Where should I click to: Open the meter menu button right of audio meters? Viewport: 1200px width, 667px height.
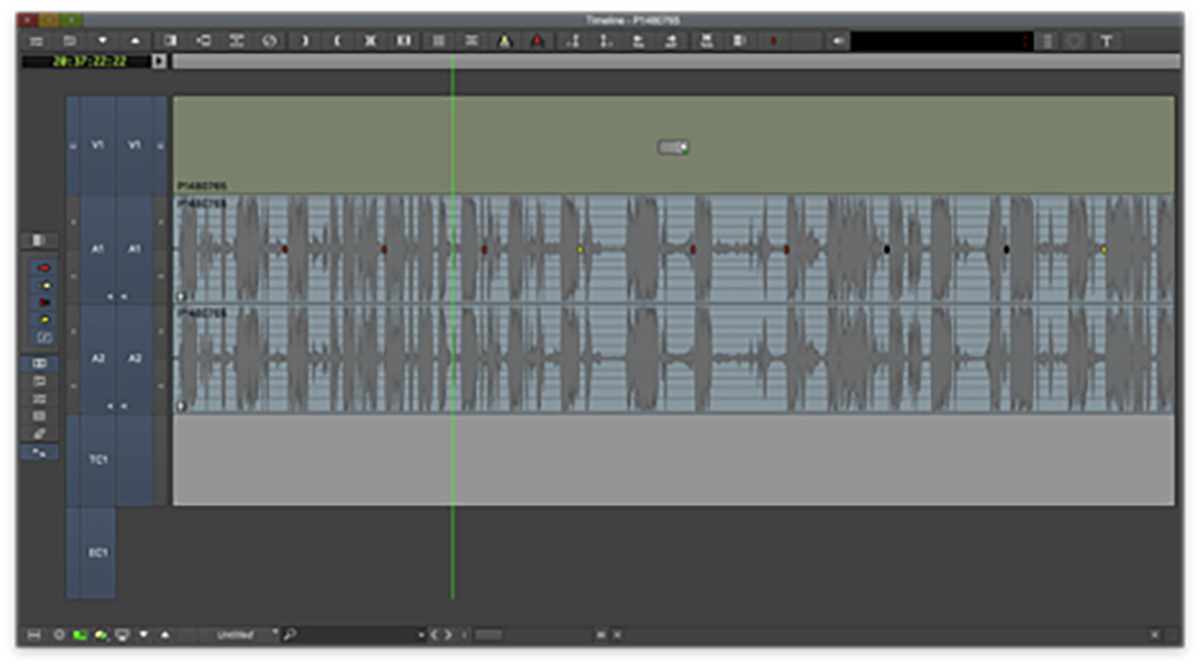[1047, 41]
